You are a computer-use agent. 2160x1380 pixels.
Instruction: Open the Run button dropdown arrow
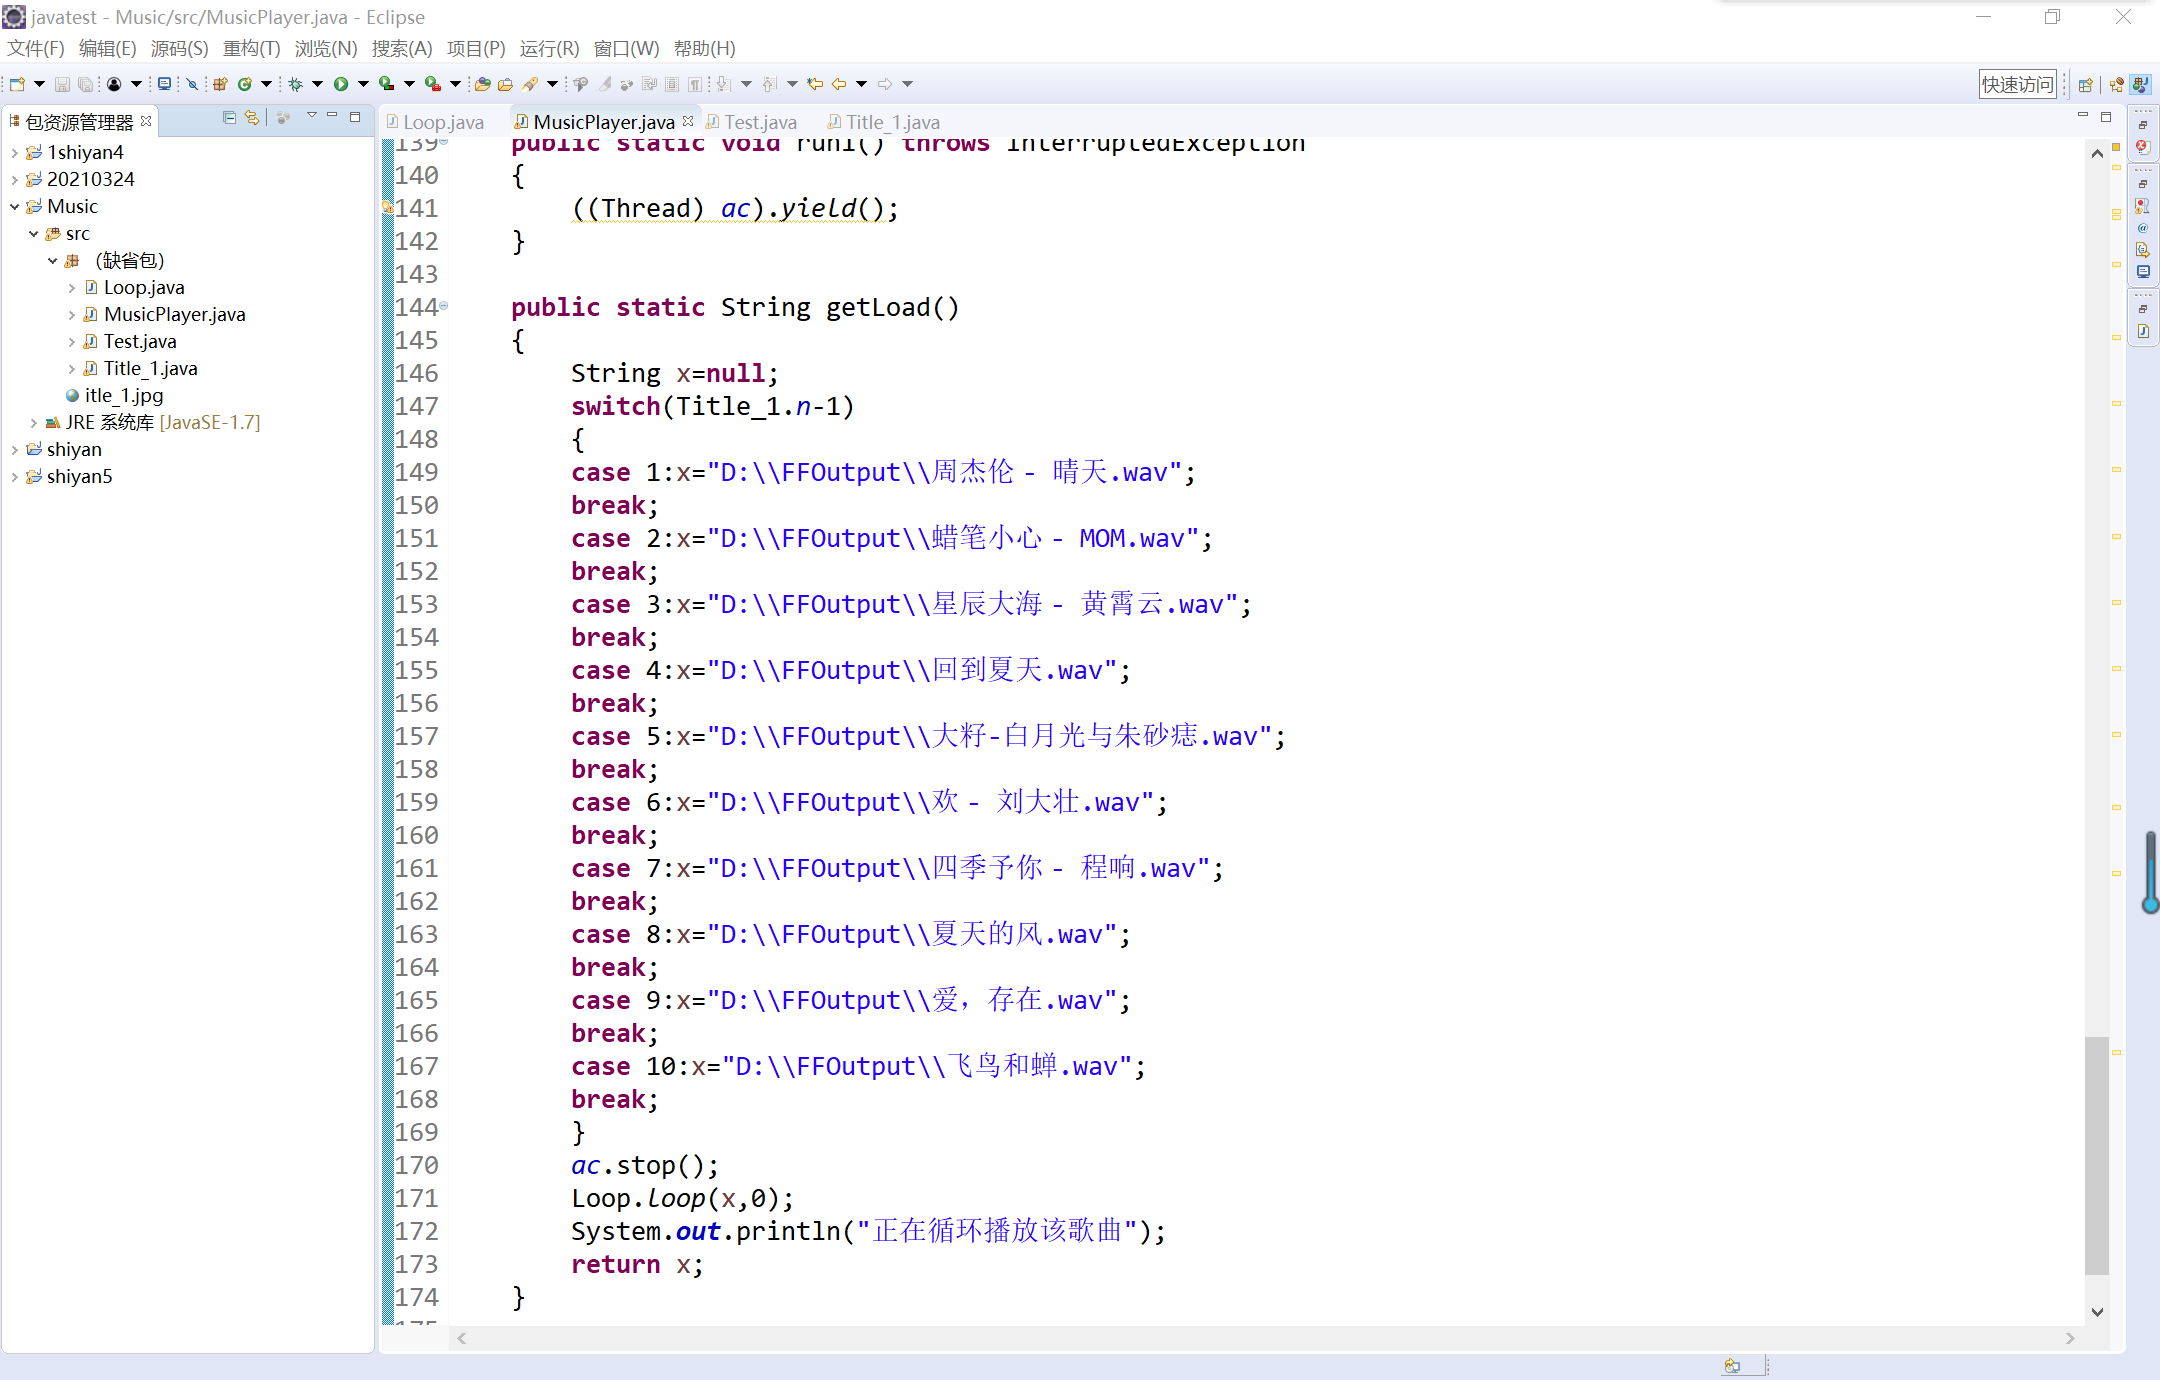point(364,85)
